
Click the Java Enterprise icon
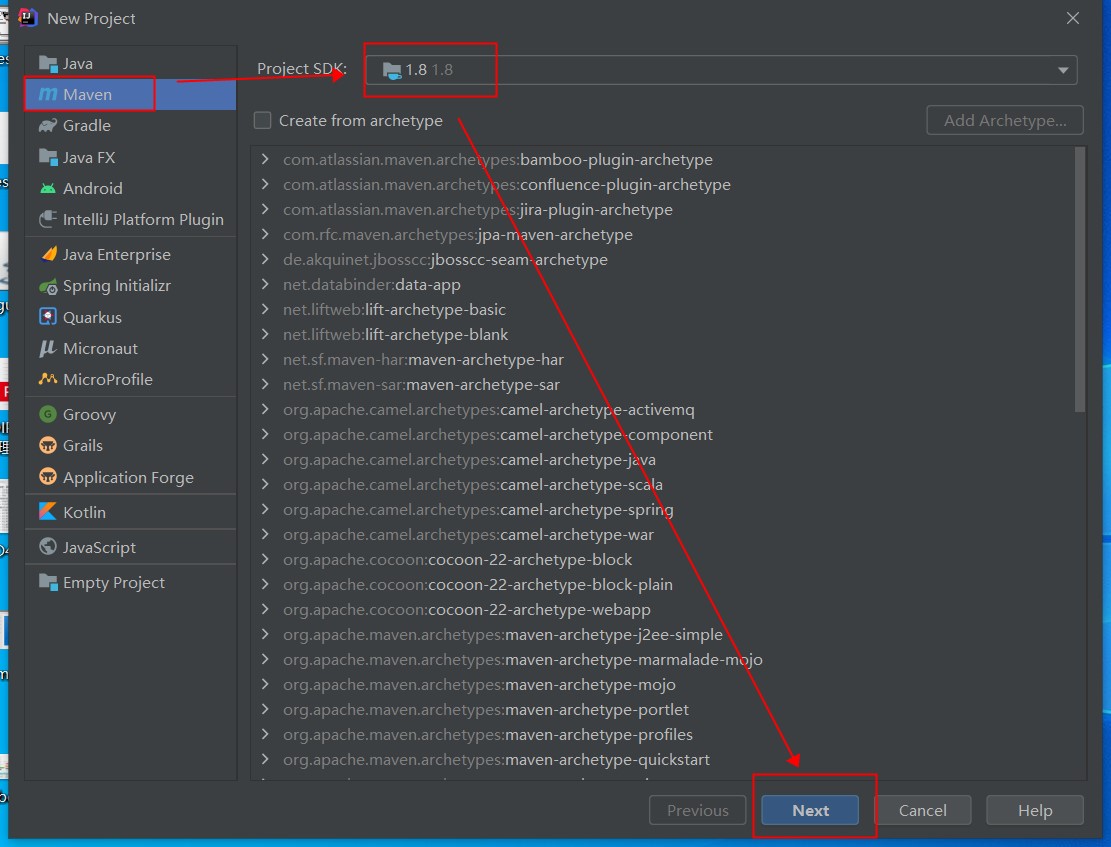[48, 254]
